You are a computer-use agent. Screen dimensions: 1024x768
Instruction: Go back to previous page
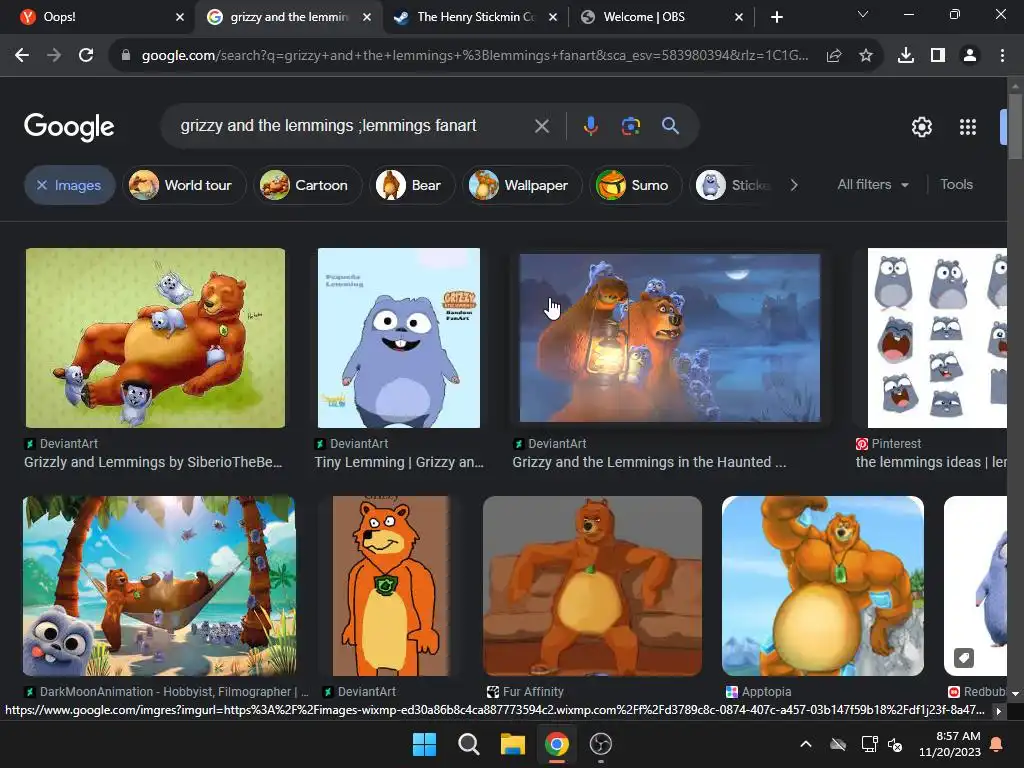point(22,56)
